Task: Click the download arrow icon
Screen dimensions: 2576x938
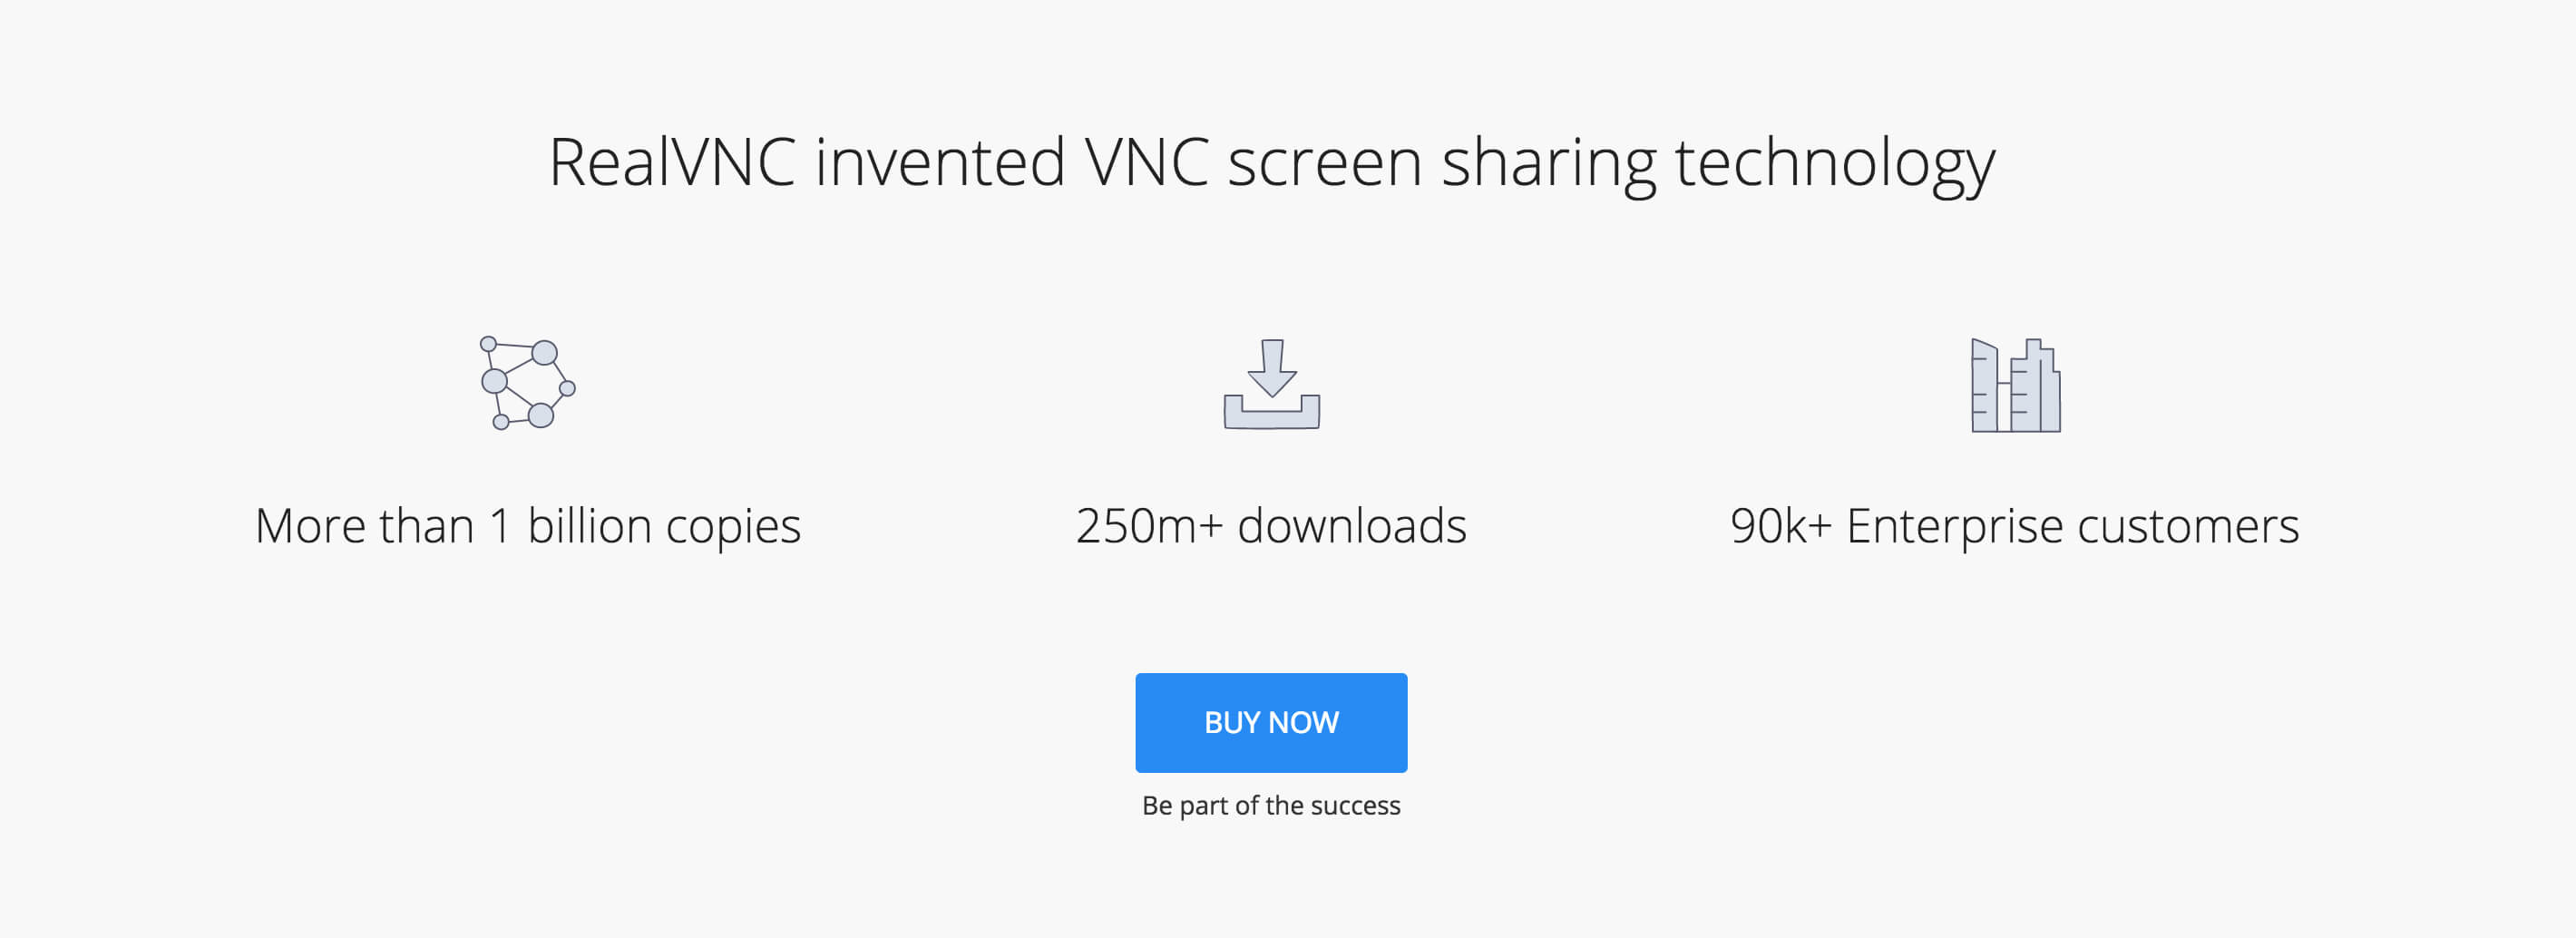Action: tap(1272, 384)
